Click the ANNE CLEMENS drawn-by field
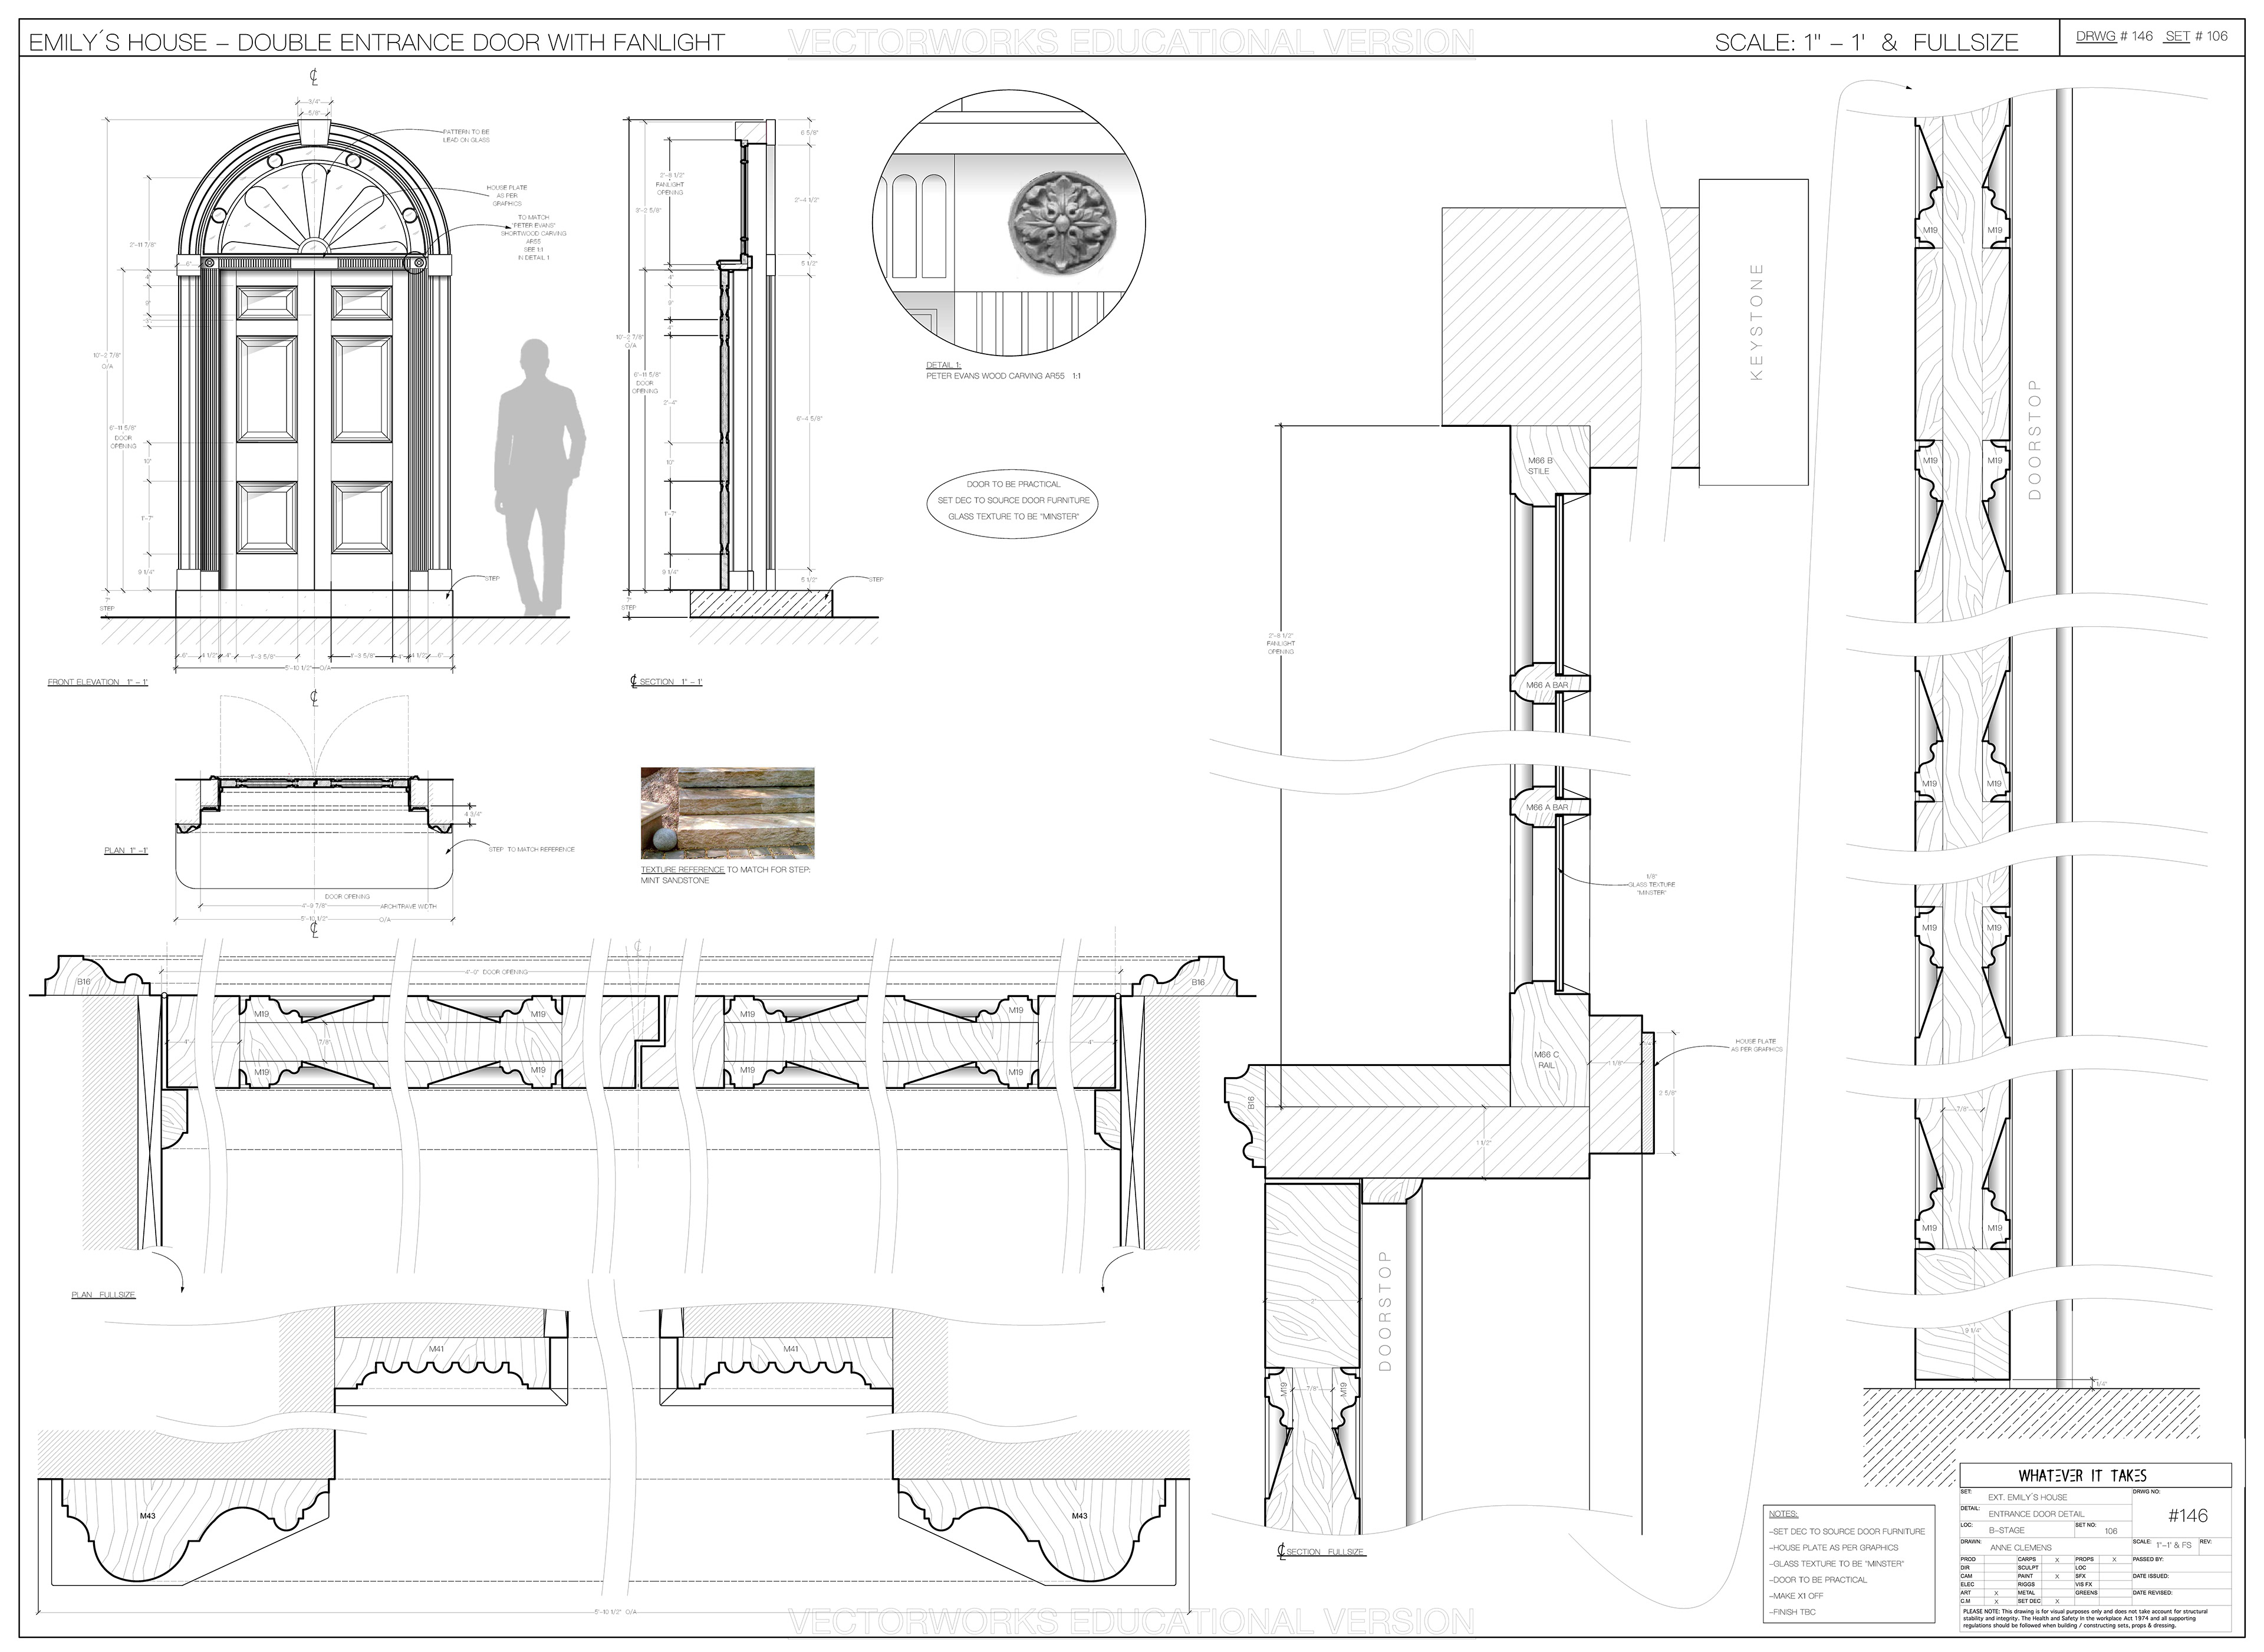Image resolution: width=2264 pixels, height=1652 pixels. coord(2021,1547)
